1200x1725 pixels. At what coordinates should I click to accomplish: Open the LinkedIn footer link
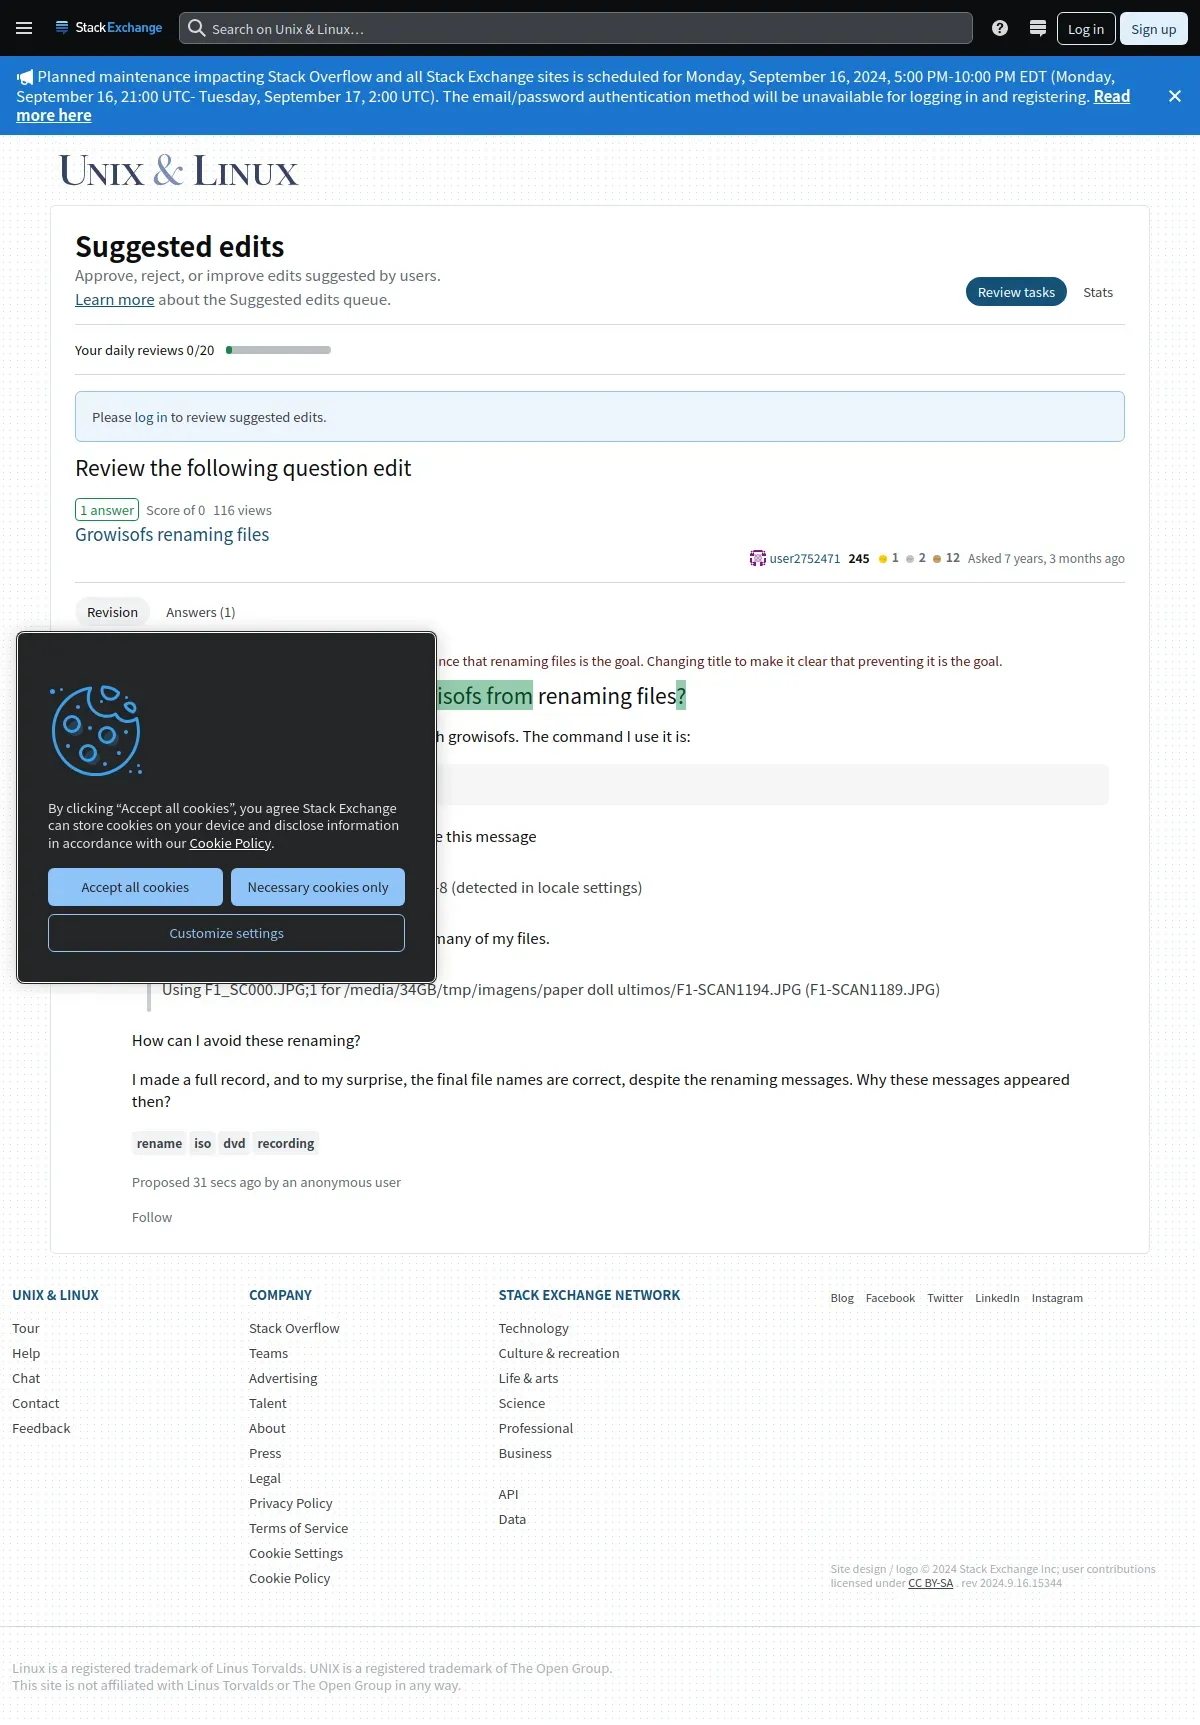tap(997, 1298)
